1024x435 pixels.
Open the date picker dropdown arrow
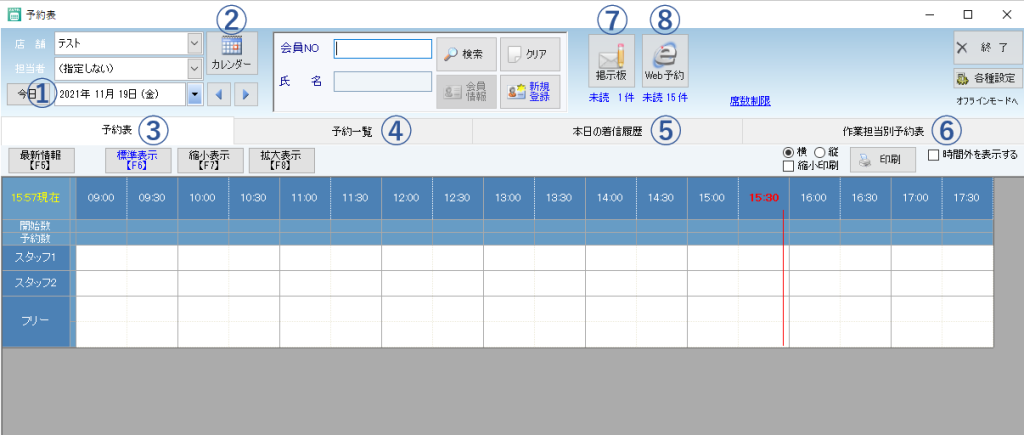194,94
